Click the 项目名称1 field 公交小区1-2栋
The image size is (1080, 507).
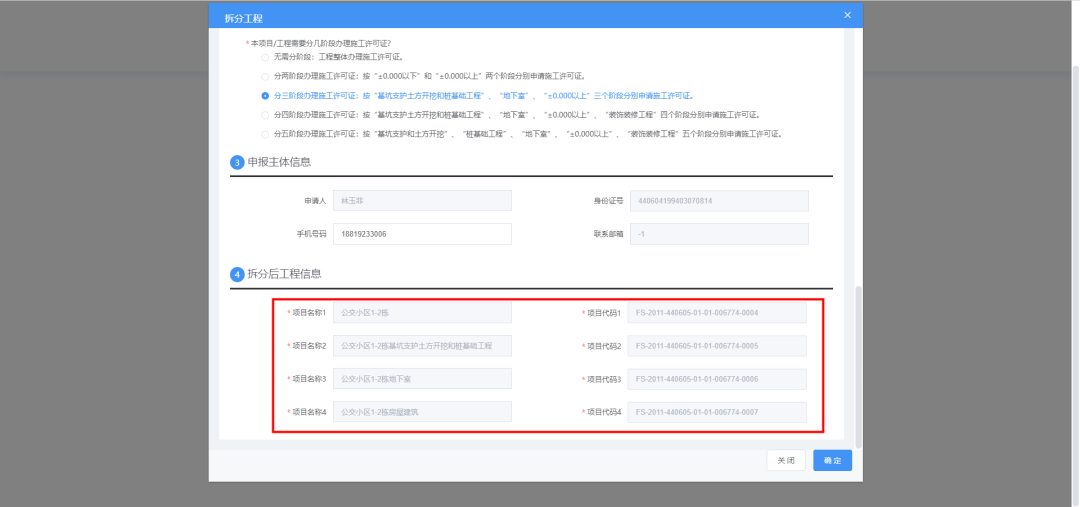[x=422, y=312]
